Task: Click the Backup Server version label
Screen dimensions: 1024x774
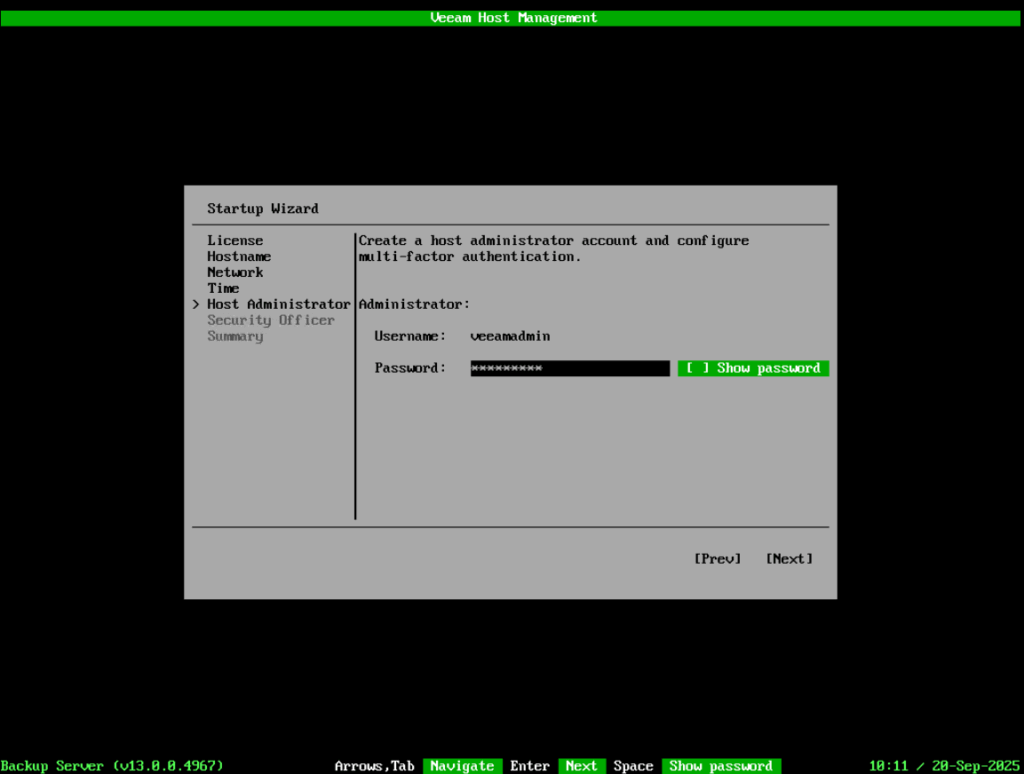Action: click(112, 766)
